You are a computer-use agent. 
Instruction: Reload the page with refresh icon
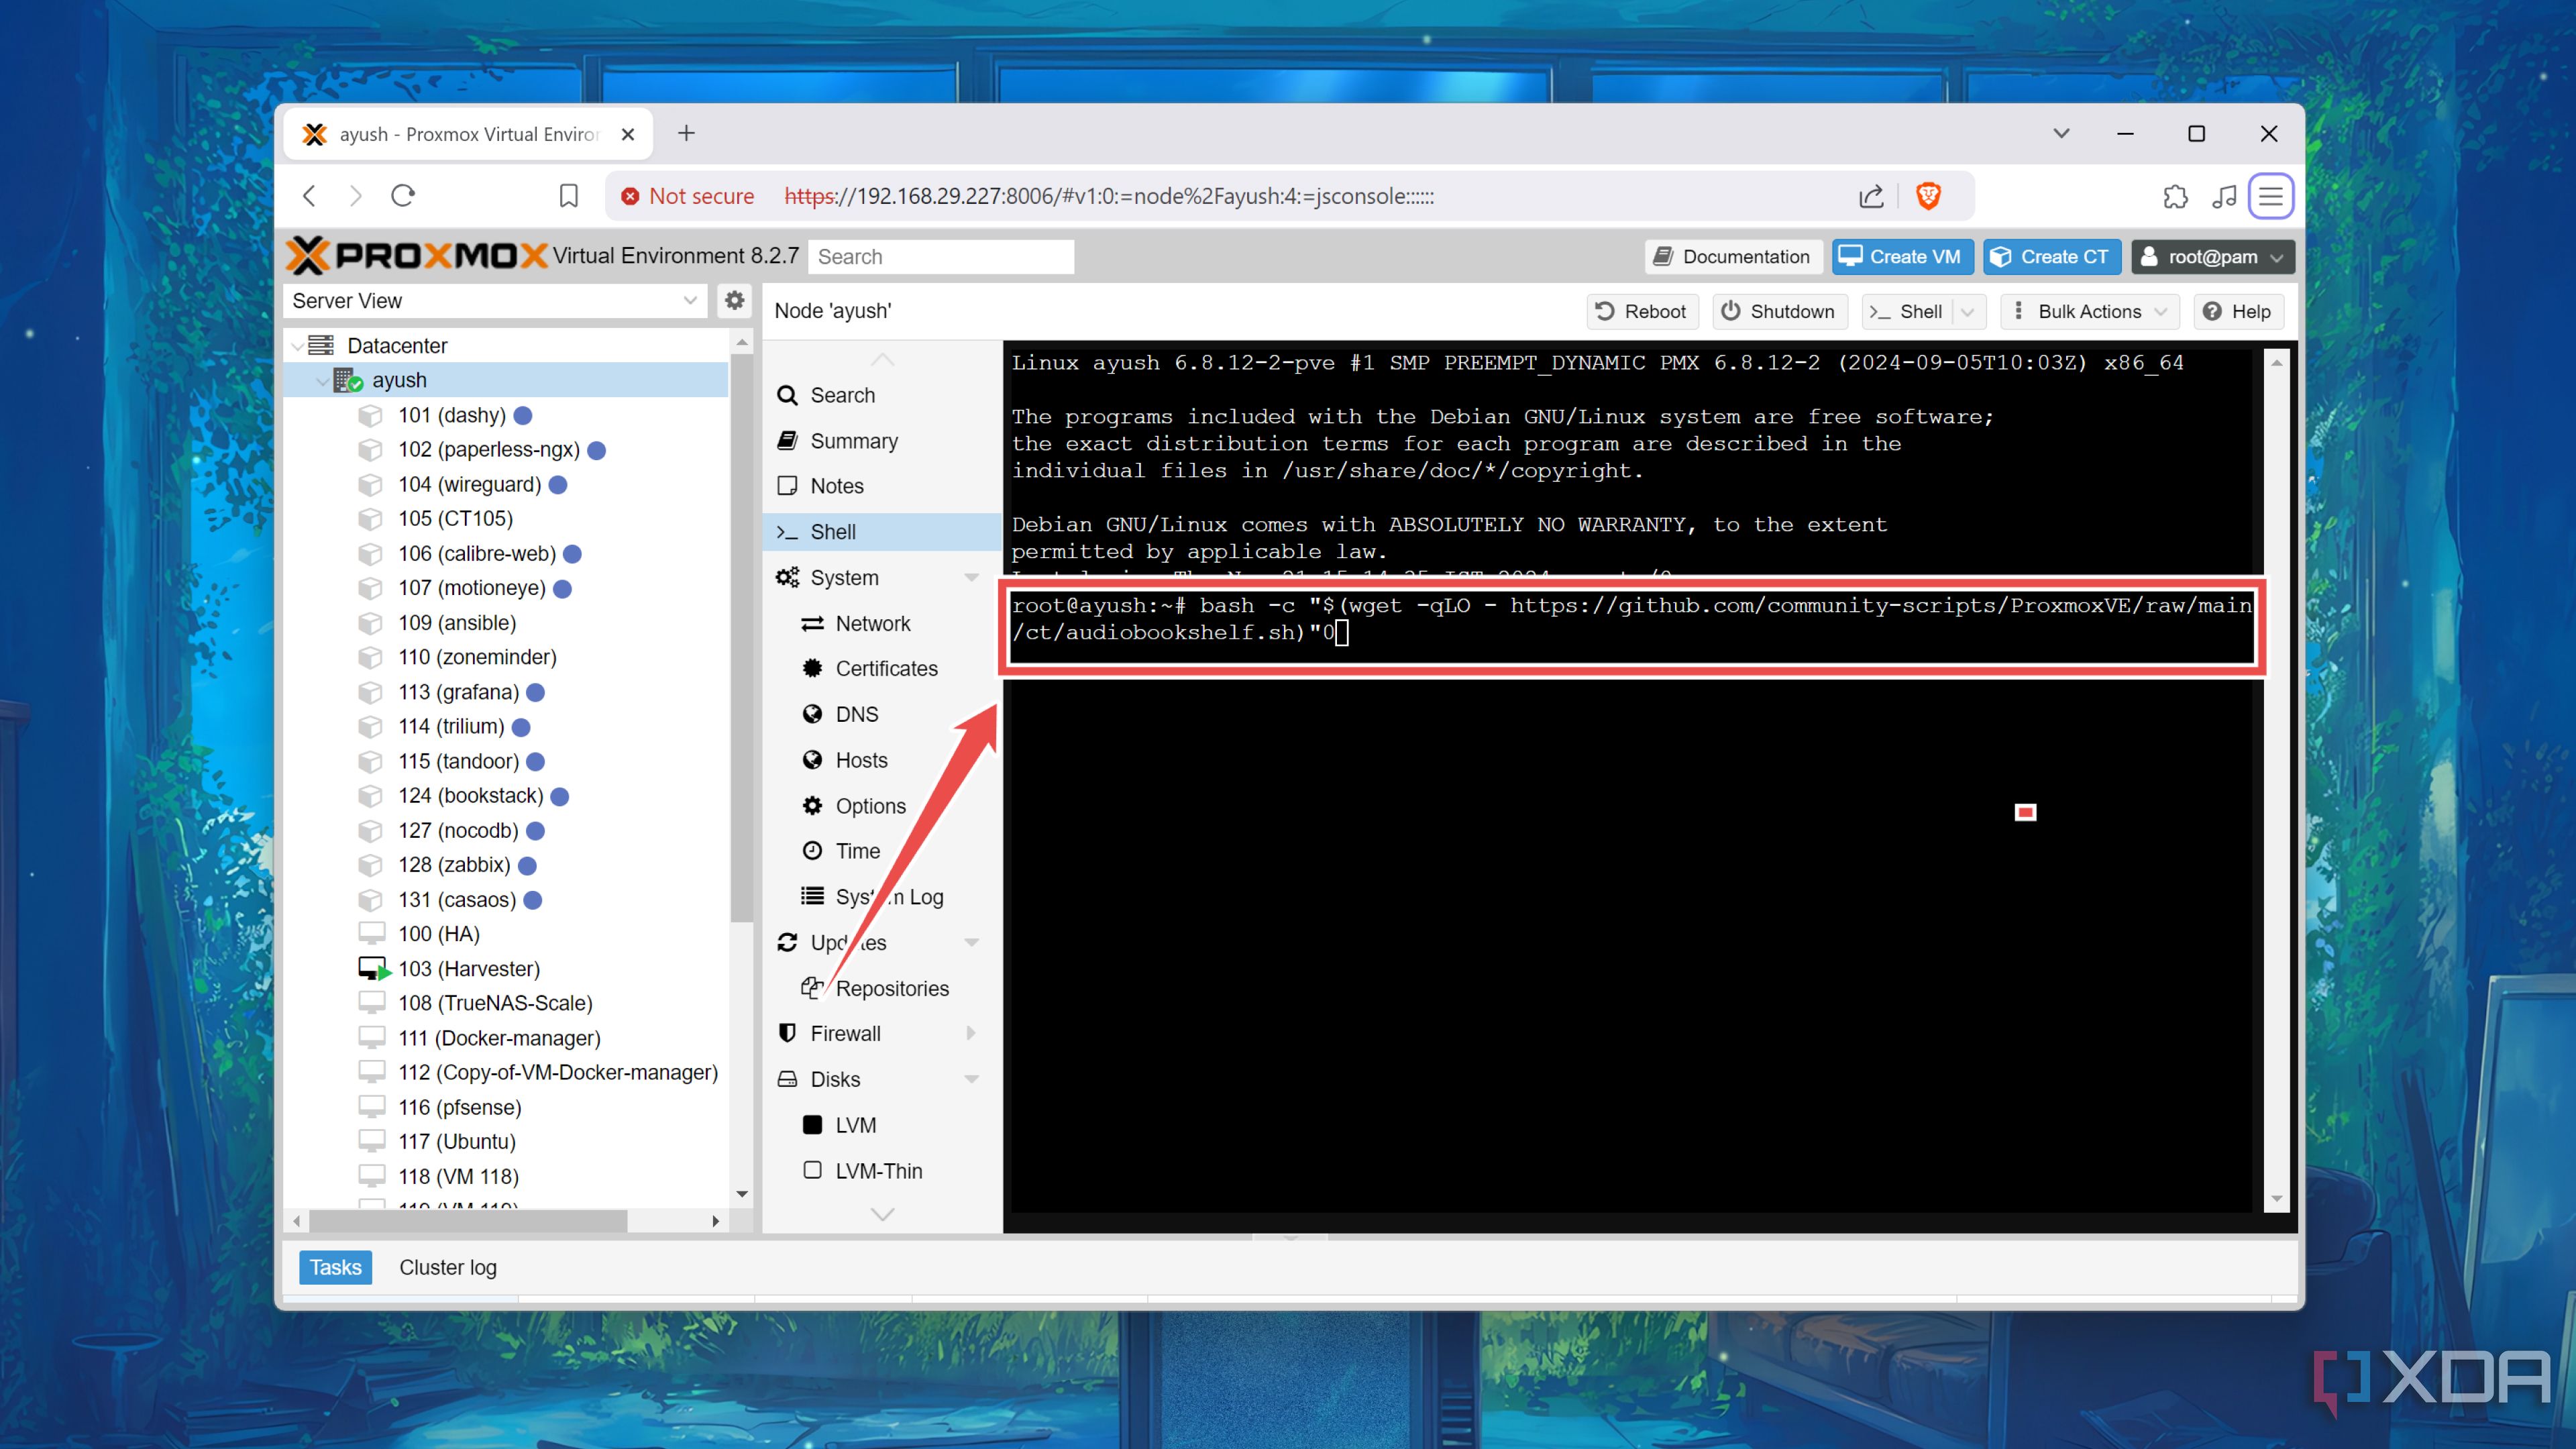403,196
